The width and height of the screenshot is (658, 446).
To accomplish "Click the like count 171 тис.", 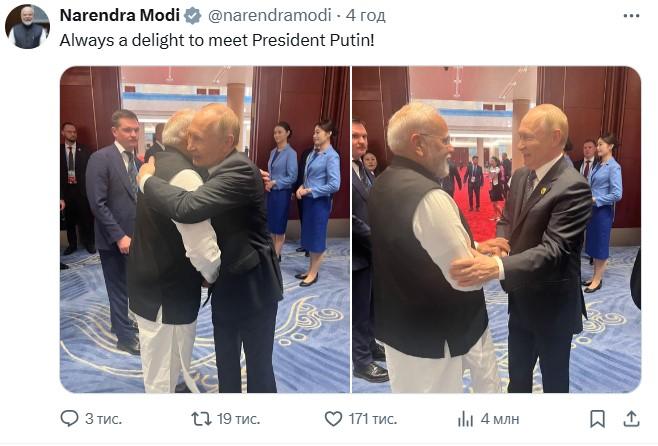I will point(373,419).
